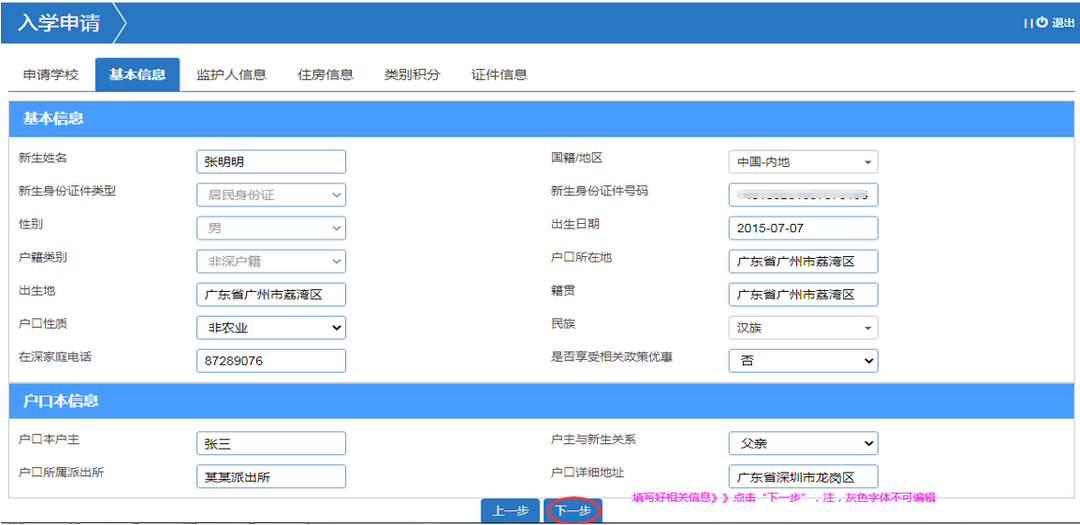Open the 户籍类别 dropdown
The image size is (1080, 525).
271,261
